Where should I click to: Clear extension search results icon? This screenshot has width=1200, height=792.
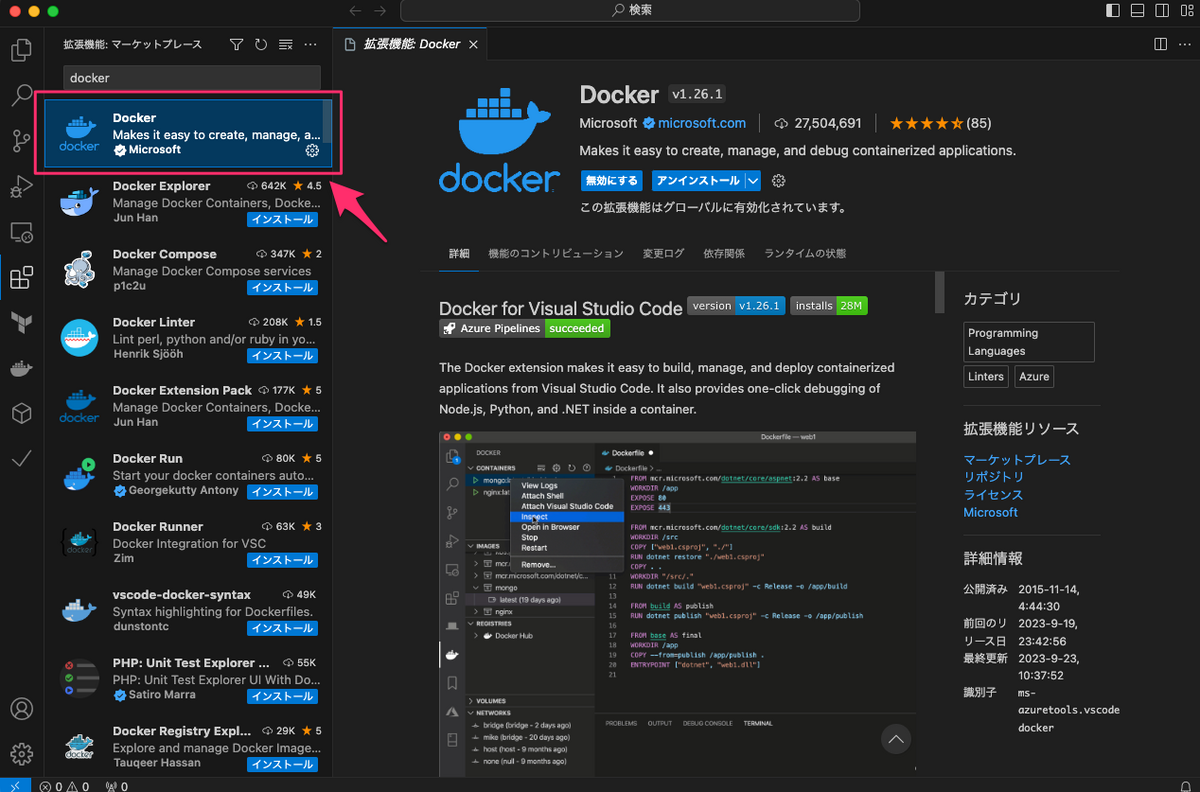(285, 44)
